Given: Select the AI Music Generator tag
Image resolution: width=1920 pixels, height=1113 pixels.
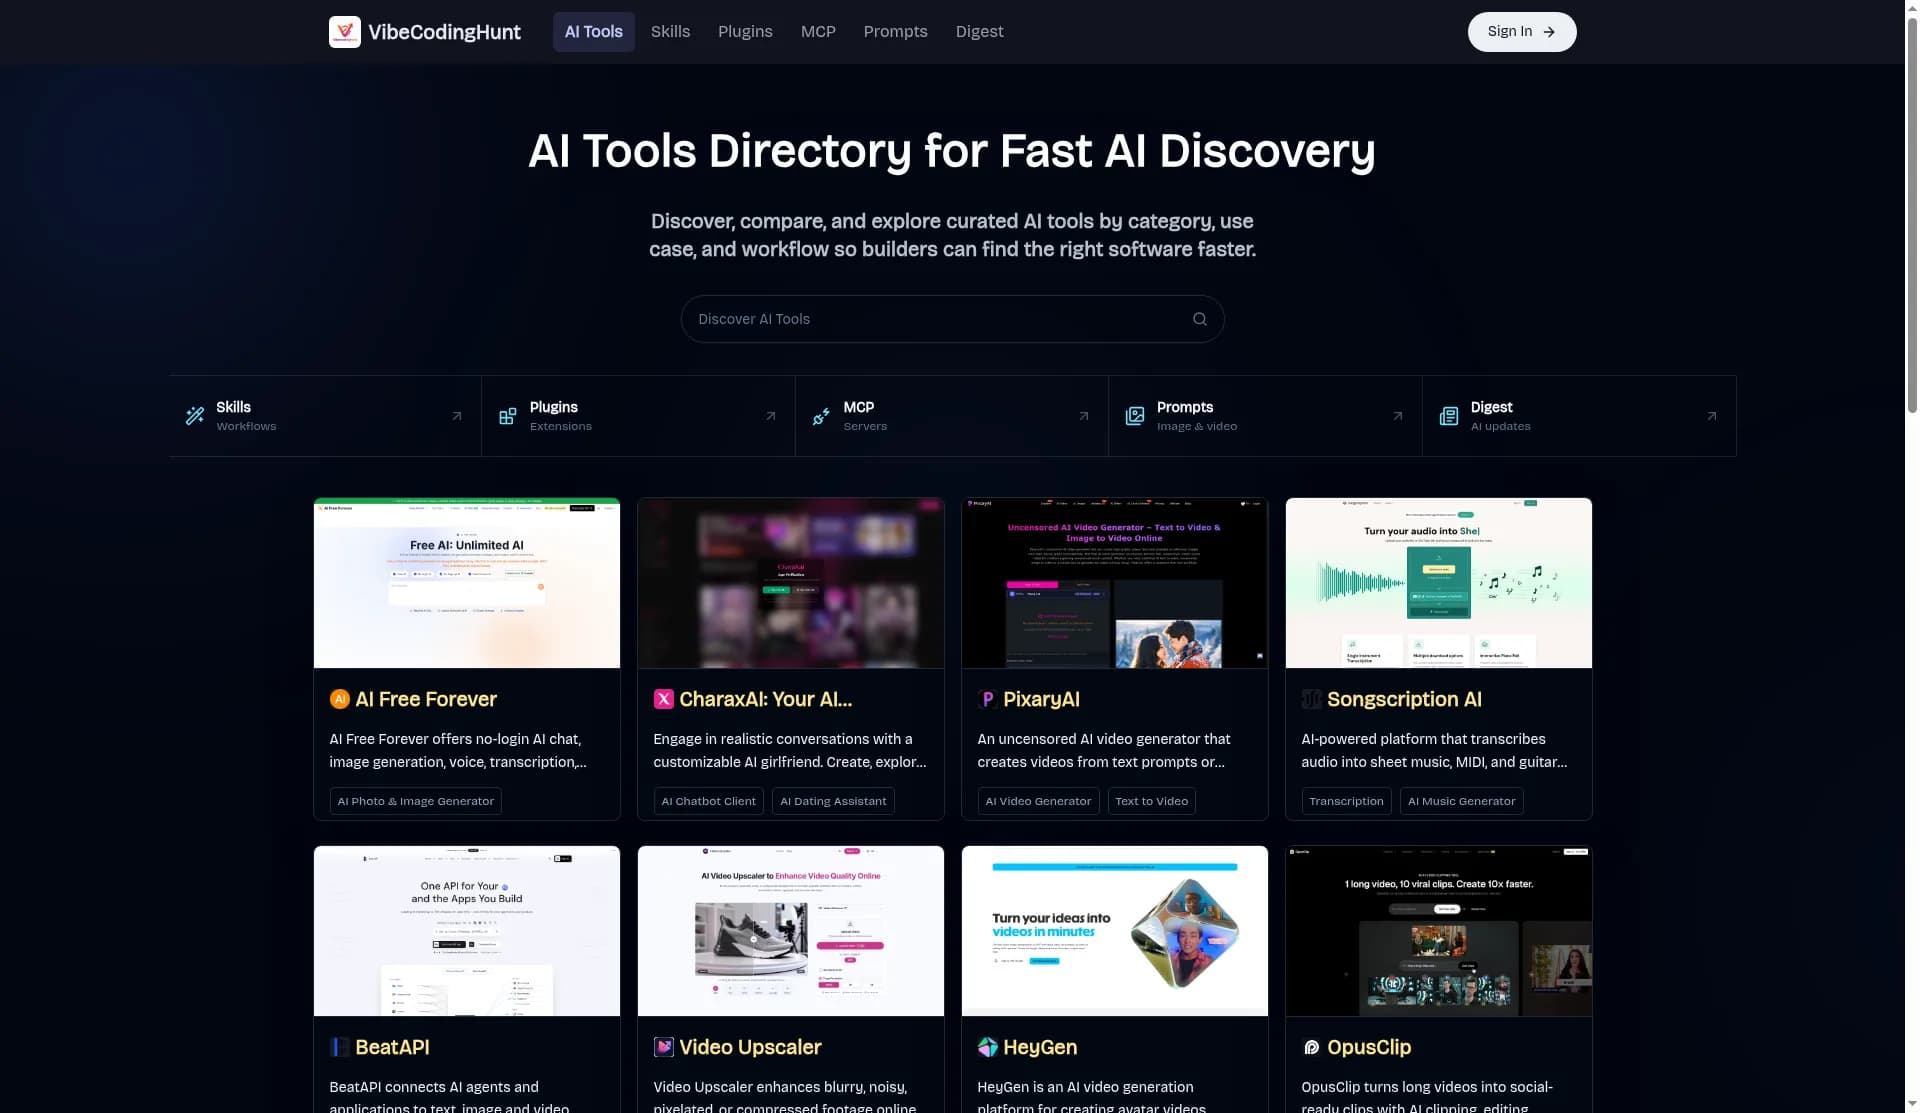Looking at the screenshot, I should 1461,801.
